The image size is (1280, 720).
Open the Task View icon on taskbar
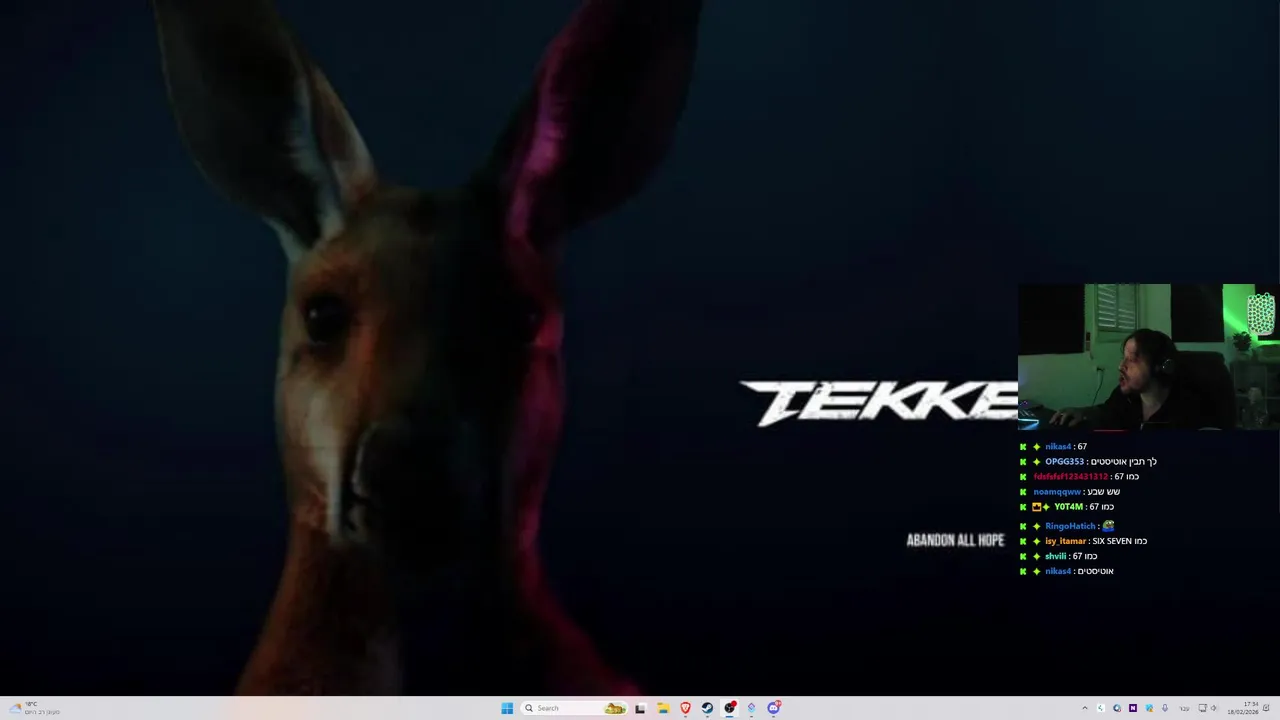coord(640,708)
